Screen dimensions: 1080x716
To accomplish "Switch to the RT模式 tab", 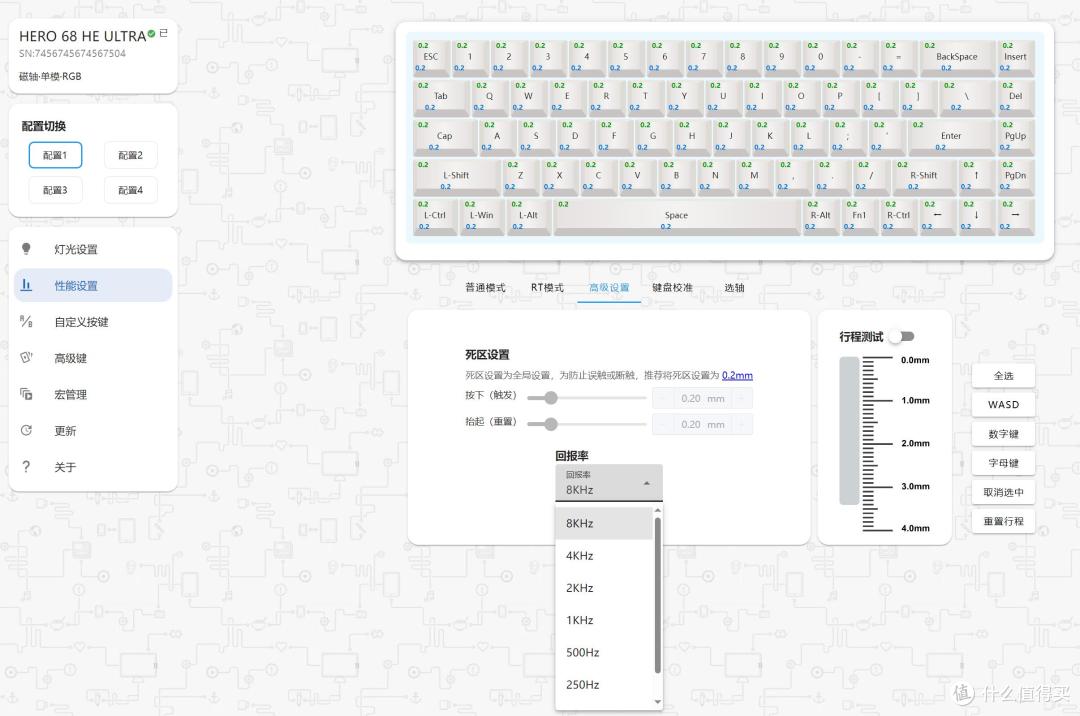I will [547, 288].
